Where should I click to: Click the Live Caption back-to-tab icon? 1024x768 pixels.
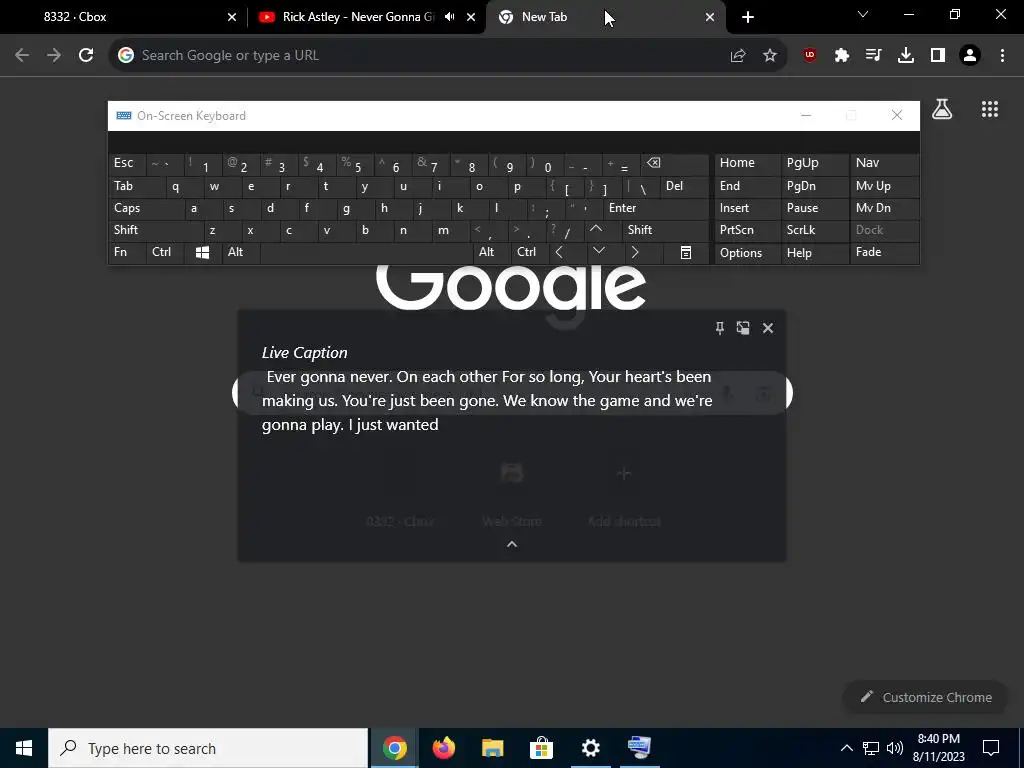pos(743,328)
